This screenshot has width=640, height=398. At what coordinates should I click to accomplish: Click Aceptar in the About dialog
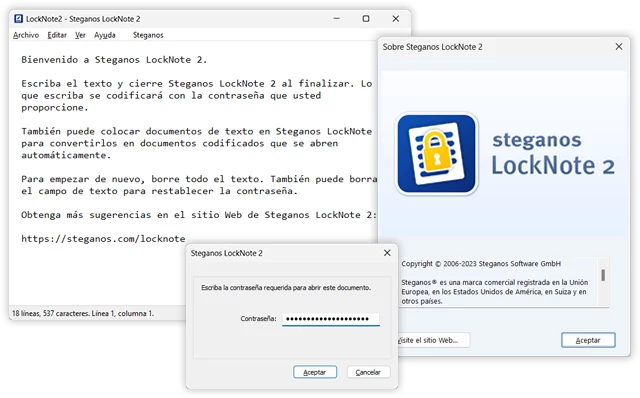tap(588, 340)
